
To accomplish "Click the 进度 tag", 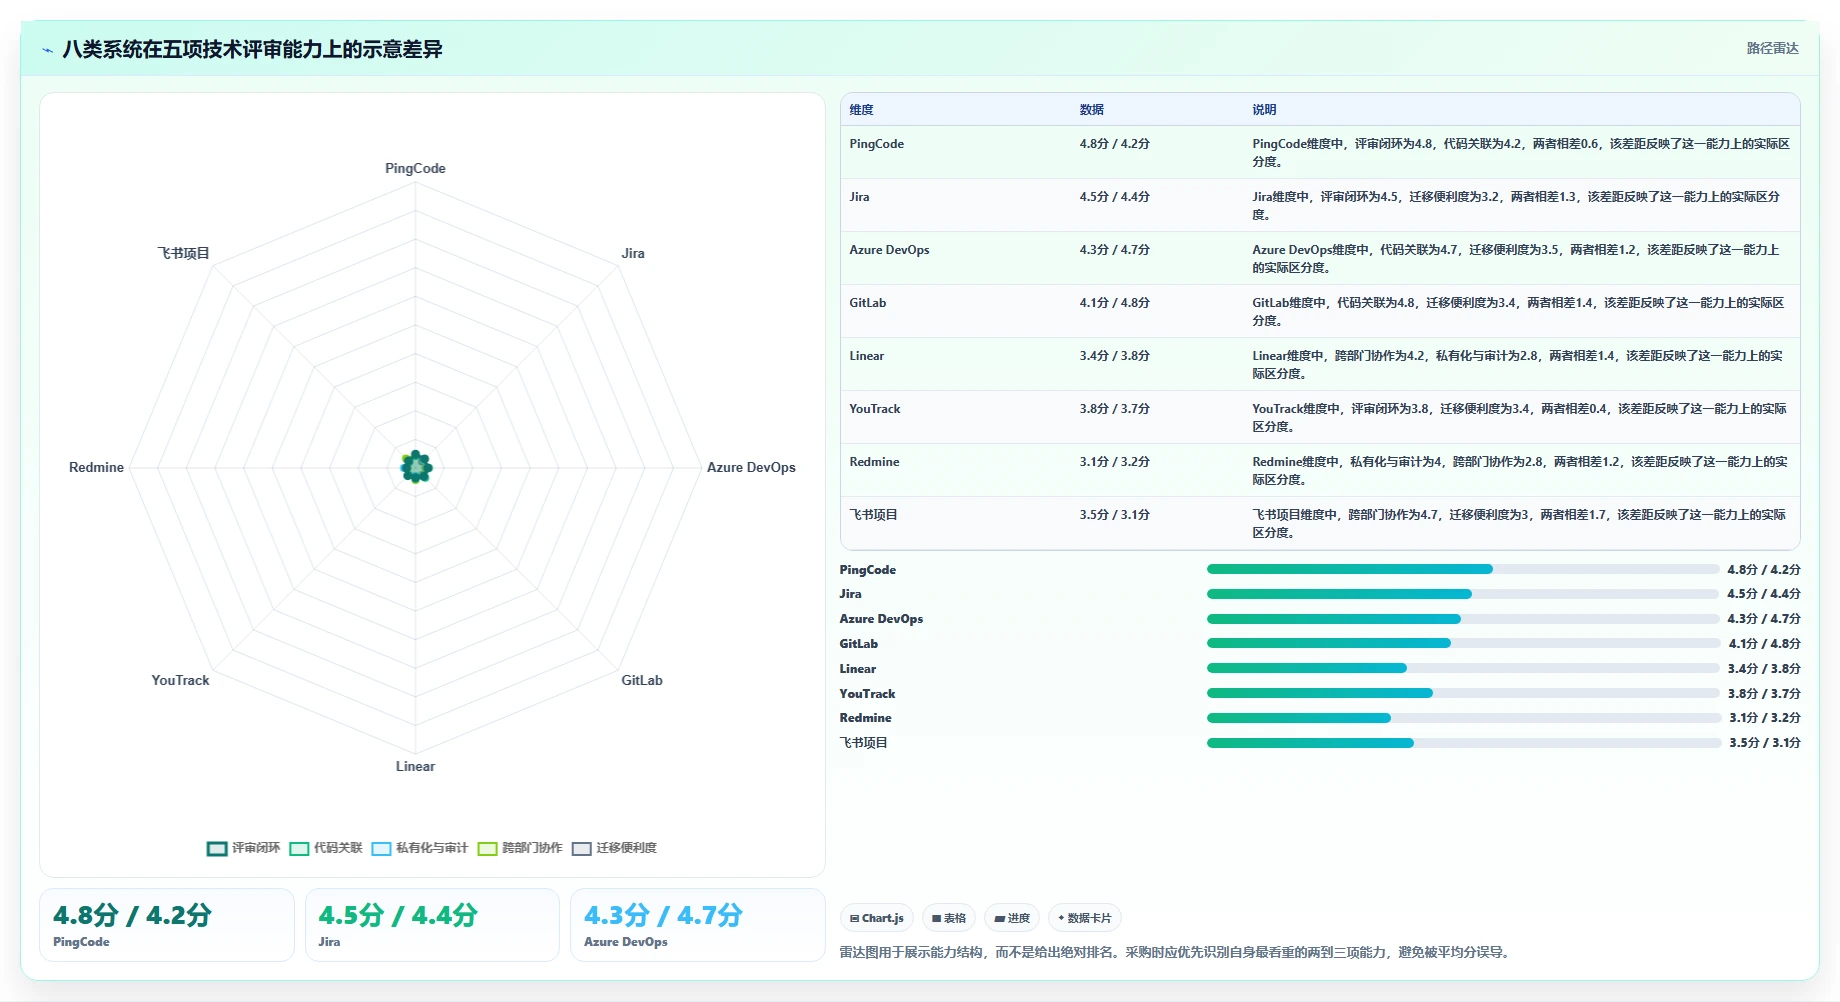I will click(1012, 918).
